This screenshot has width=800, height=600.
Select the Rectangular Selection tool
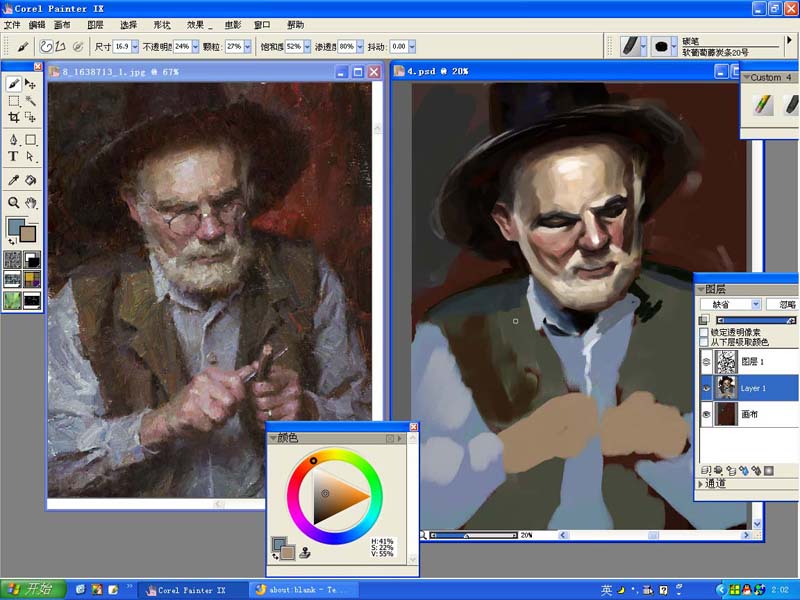click(14, 101)
